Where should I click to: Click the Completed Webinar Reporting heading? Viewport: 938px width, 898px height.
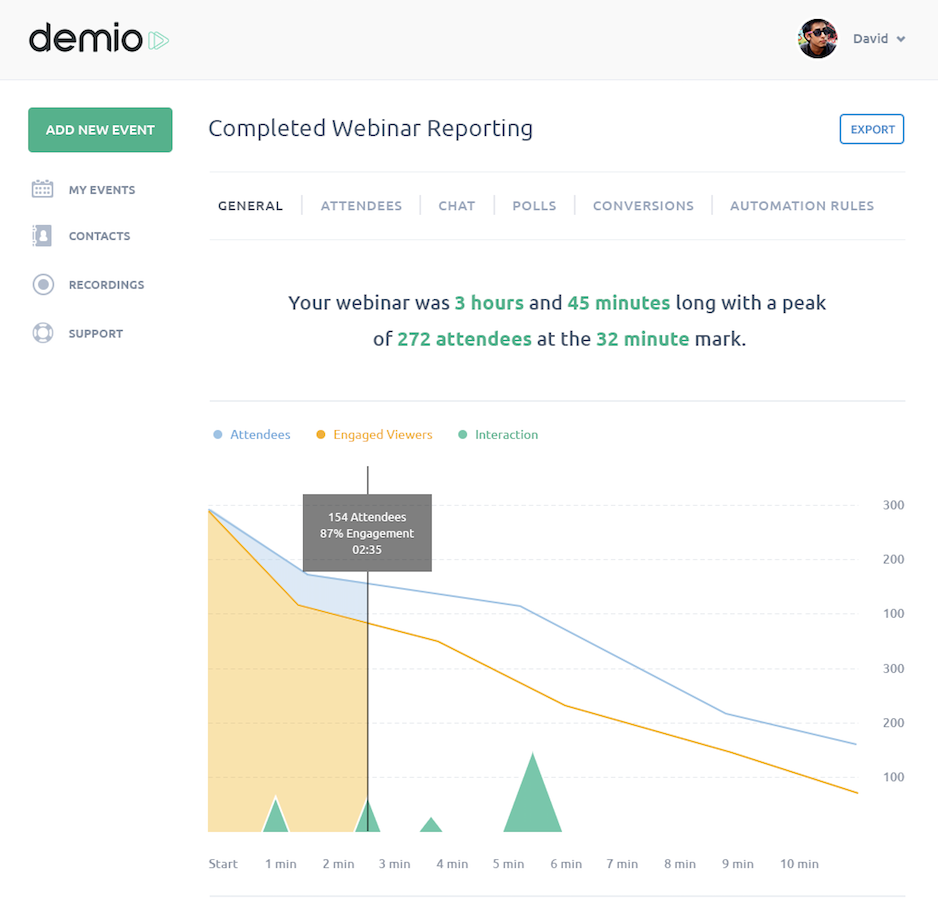click(x=370, y=129)
